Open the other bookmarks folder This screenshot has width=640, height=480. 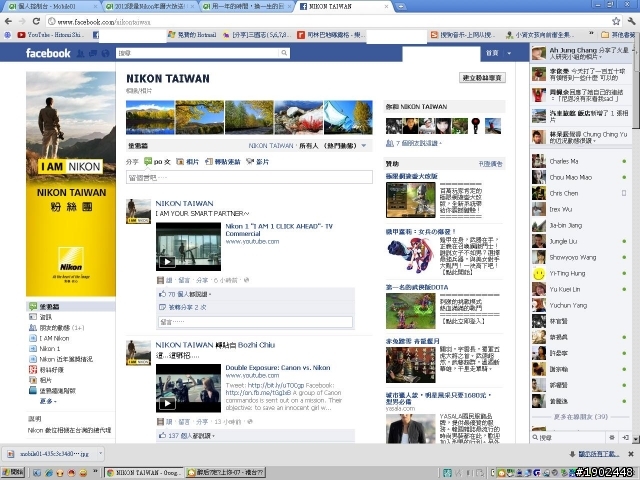tap(618, 35)
